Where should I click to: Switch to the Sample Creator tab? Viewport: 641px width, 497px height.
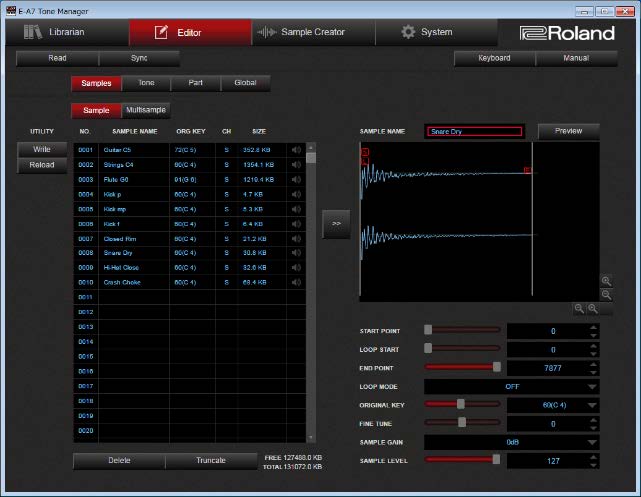[x=312, y=32]
